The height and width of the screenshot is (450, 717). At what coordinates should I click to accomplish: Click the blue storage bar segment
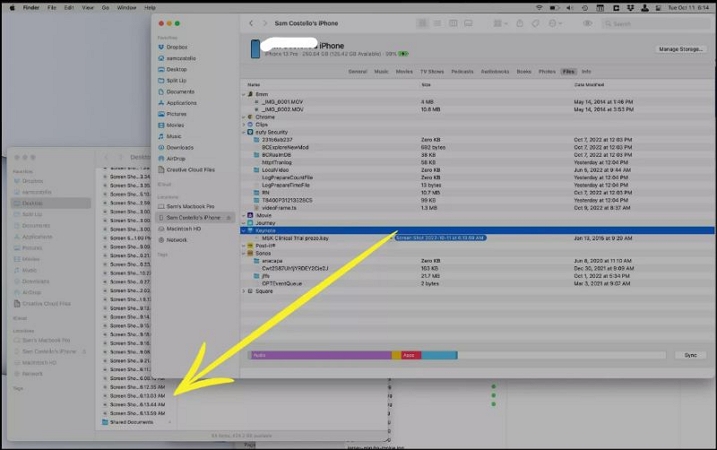pos(439,355)
